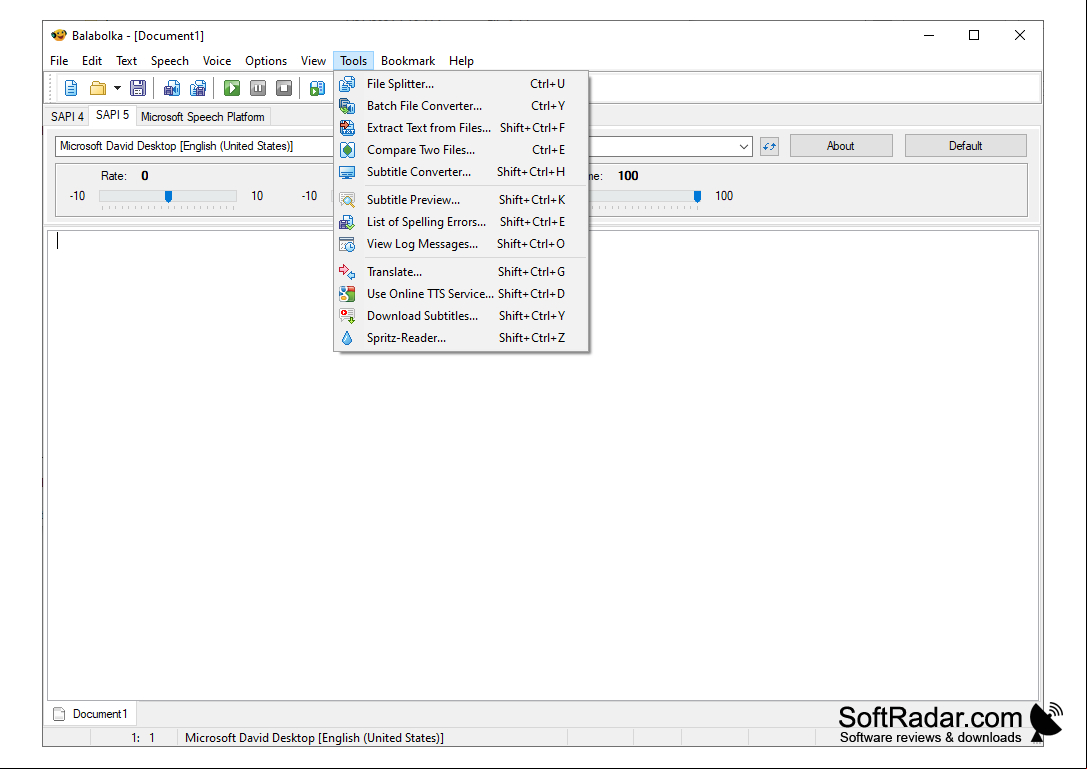This screenshot has height=769, width=1087.
Task: Open the Bookmark menu
Action: pyautogui.click(x=408, y=61)
